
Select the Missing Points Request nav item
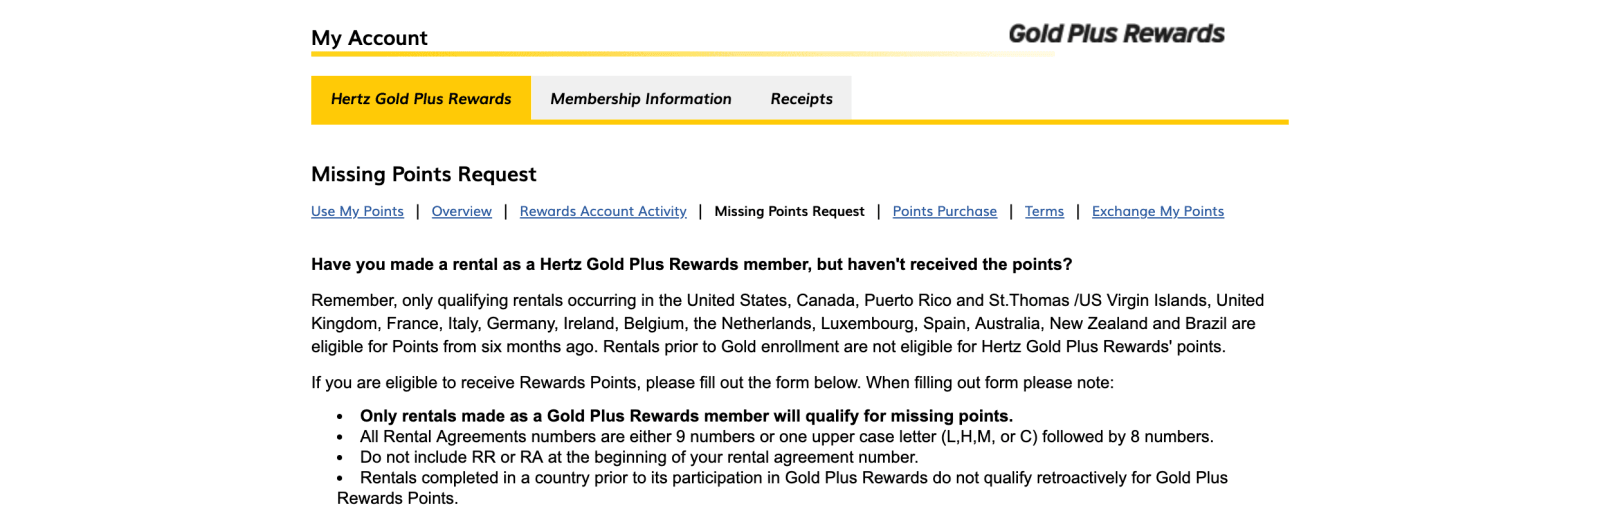[789, 211]
